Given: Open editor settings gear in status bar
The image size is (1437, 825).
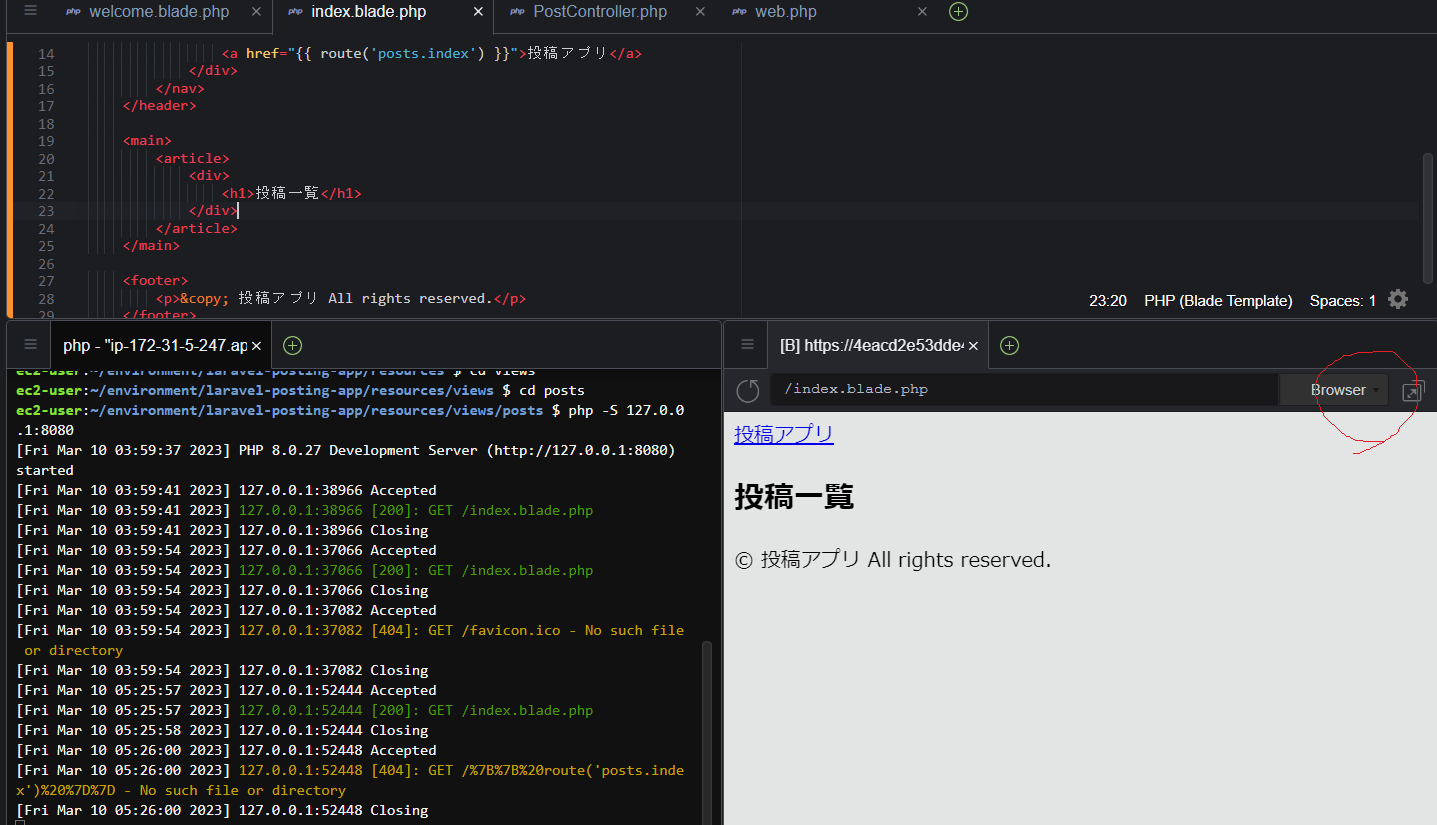Looking at the screenshot, I should (1398, 300).
